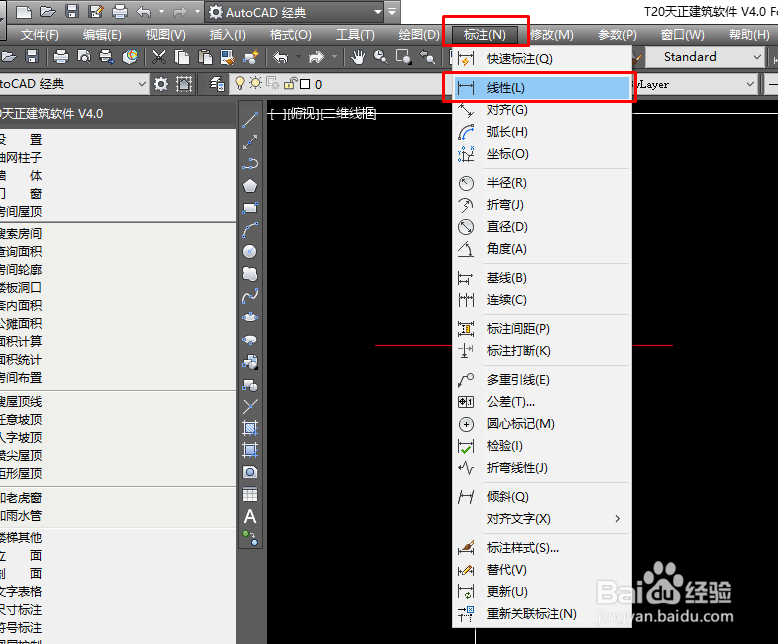Image resolution: width=778 pixels, height=644 pixels.
Task: Click the Cut scissors icon
Action: pos(159,57)
